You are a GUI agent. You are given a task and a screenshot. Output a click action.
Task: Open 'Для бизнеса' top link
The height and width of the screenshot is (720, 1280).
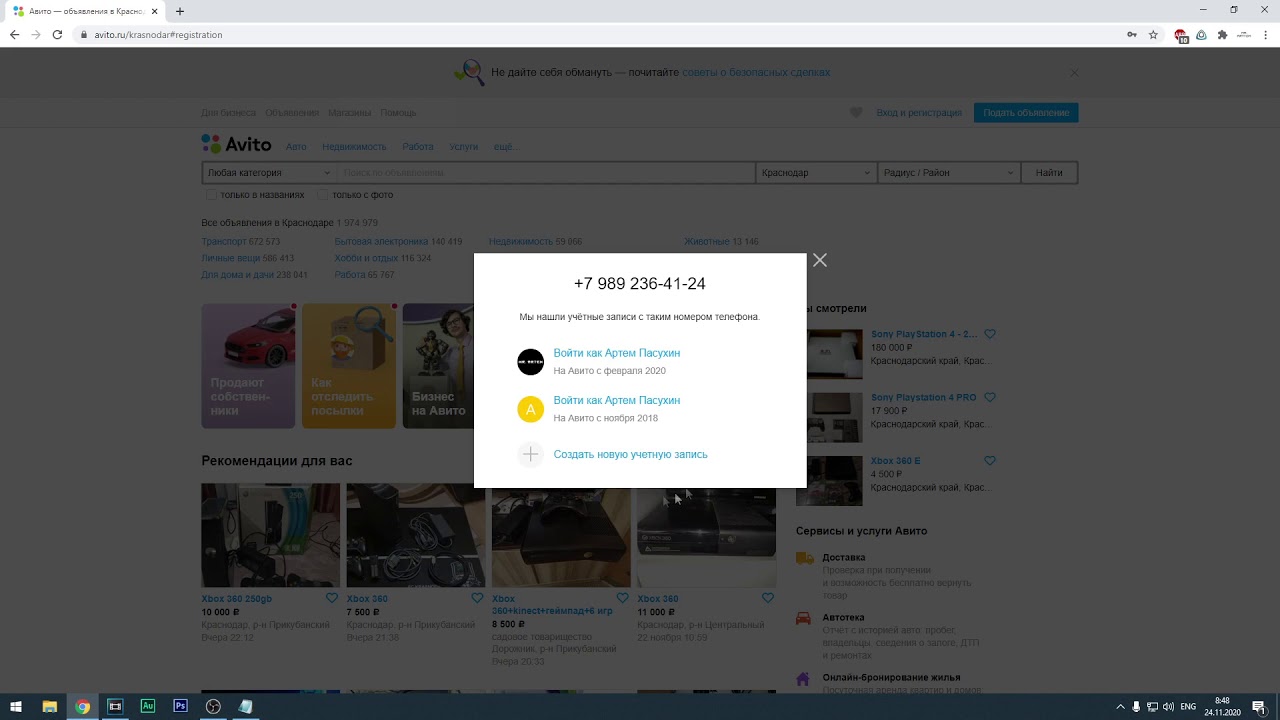point(228,113)
